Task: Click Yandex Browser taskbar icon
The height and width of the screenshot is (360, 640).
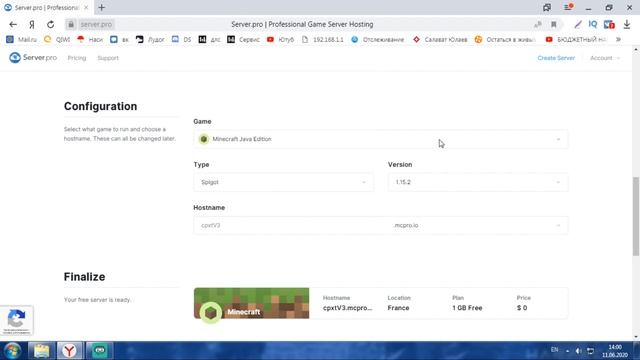Action: [x=69, y=351]
